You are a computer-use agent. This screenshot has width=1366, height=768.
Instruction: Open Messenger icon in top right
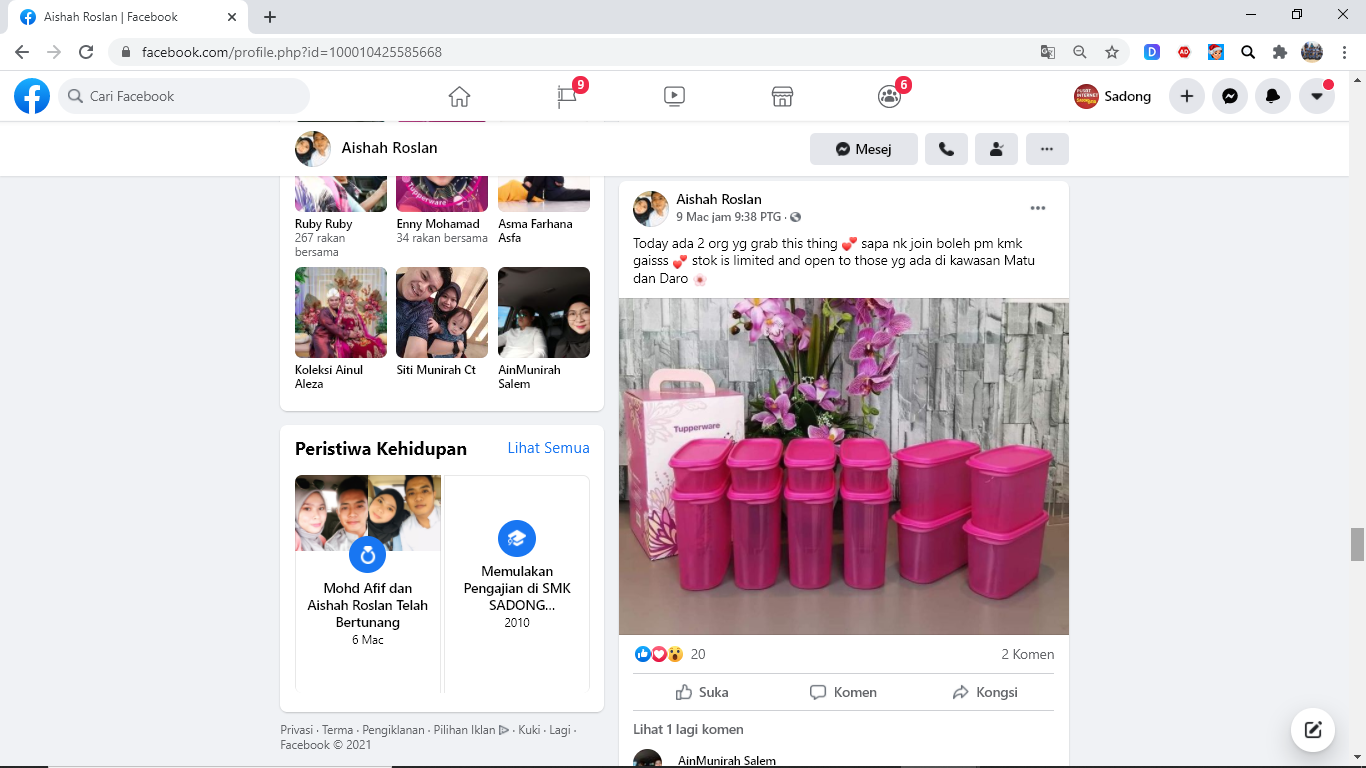click(1230, 97)
